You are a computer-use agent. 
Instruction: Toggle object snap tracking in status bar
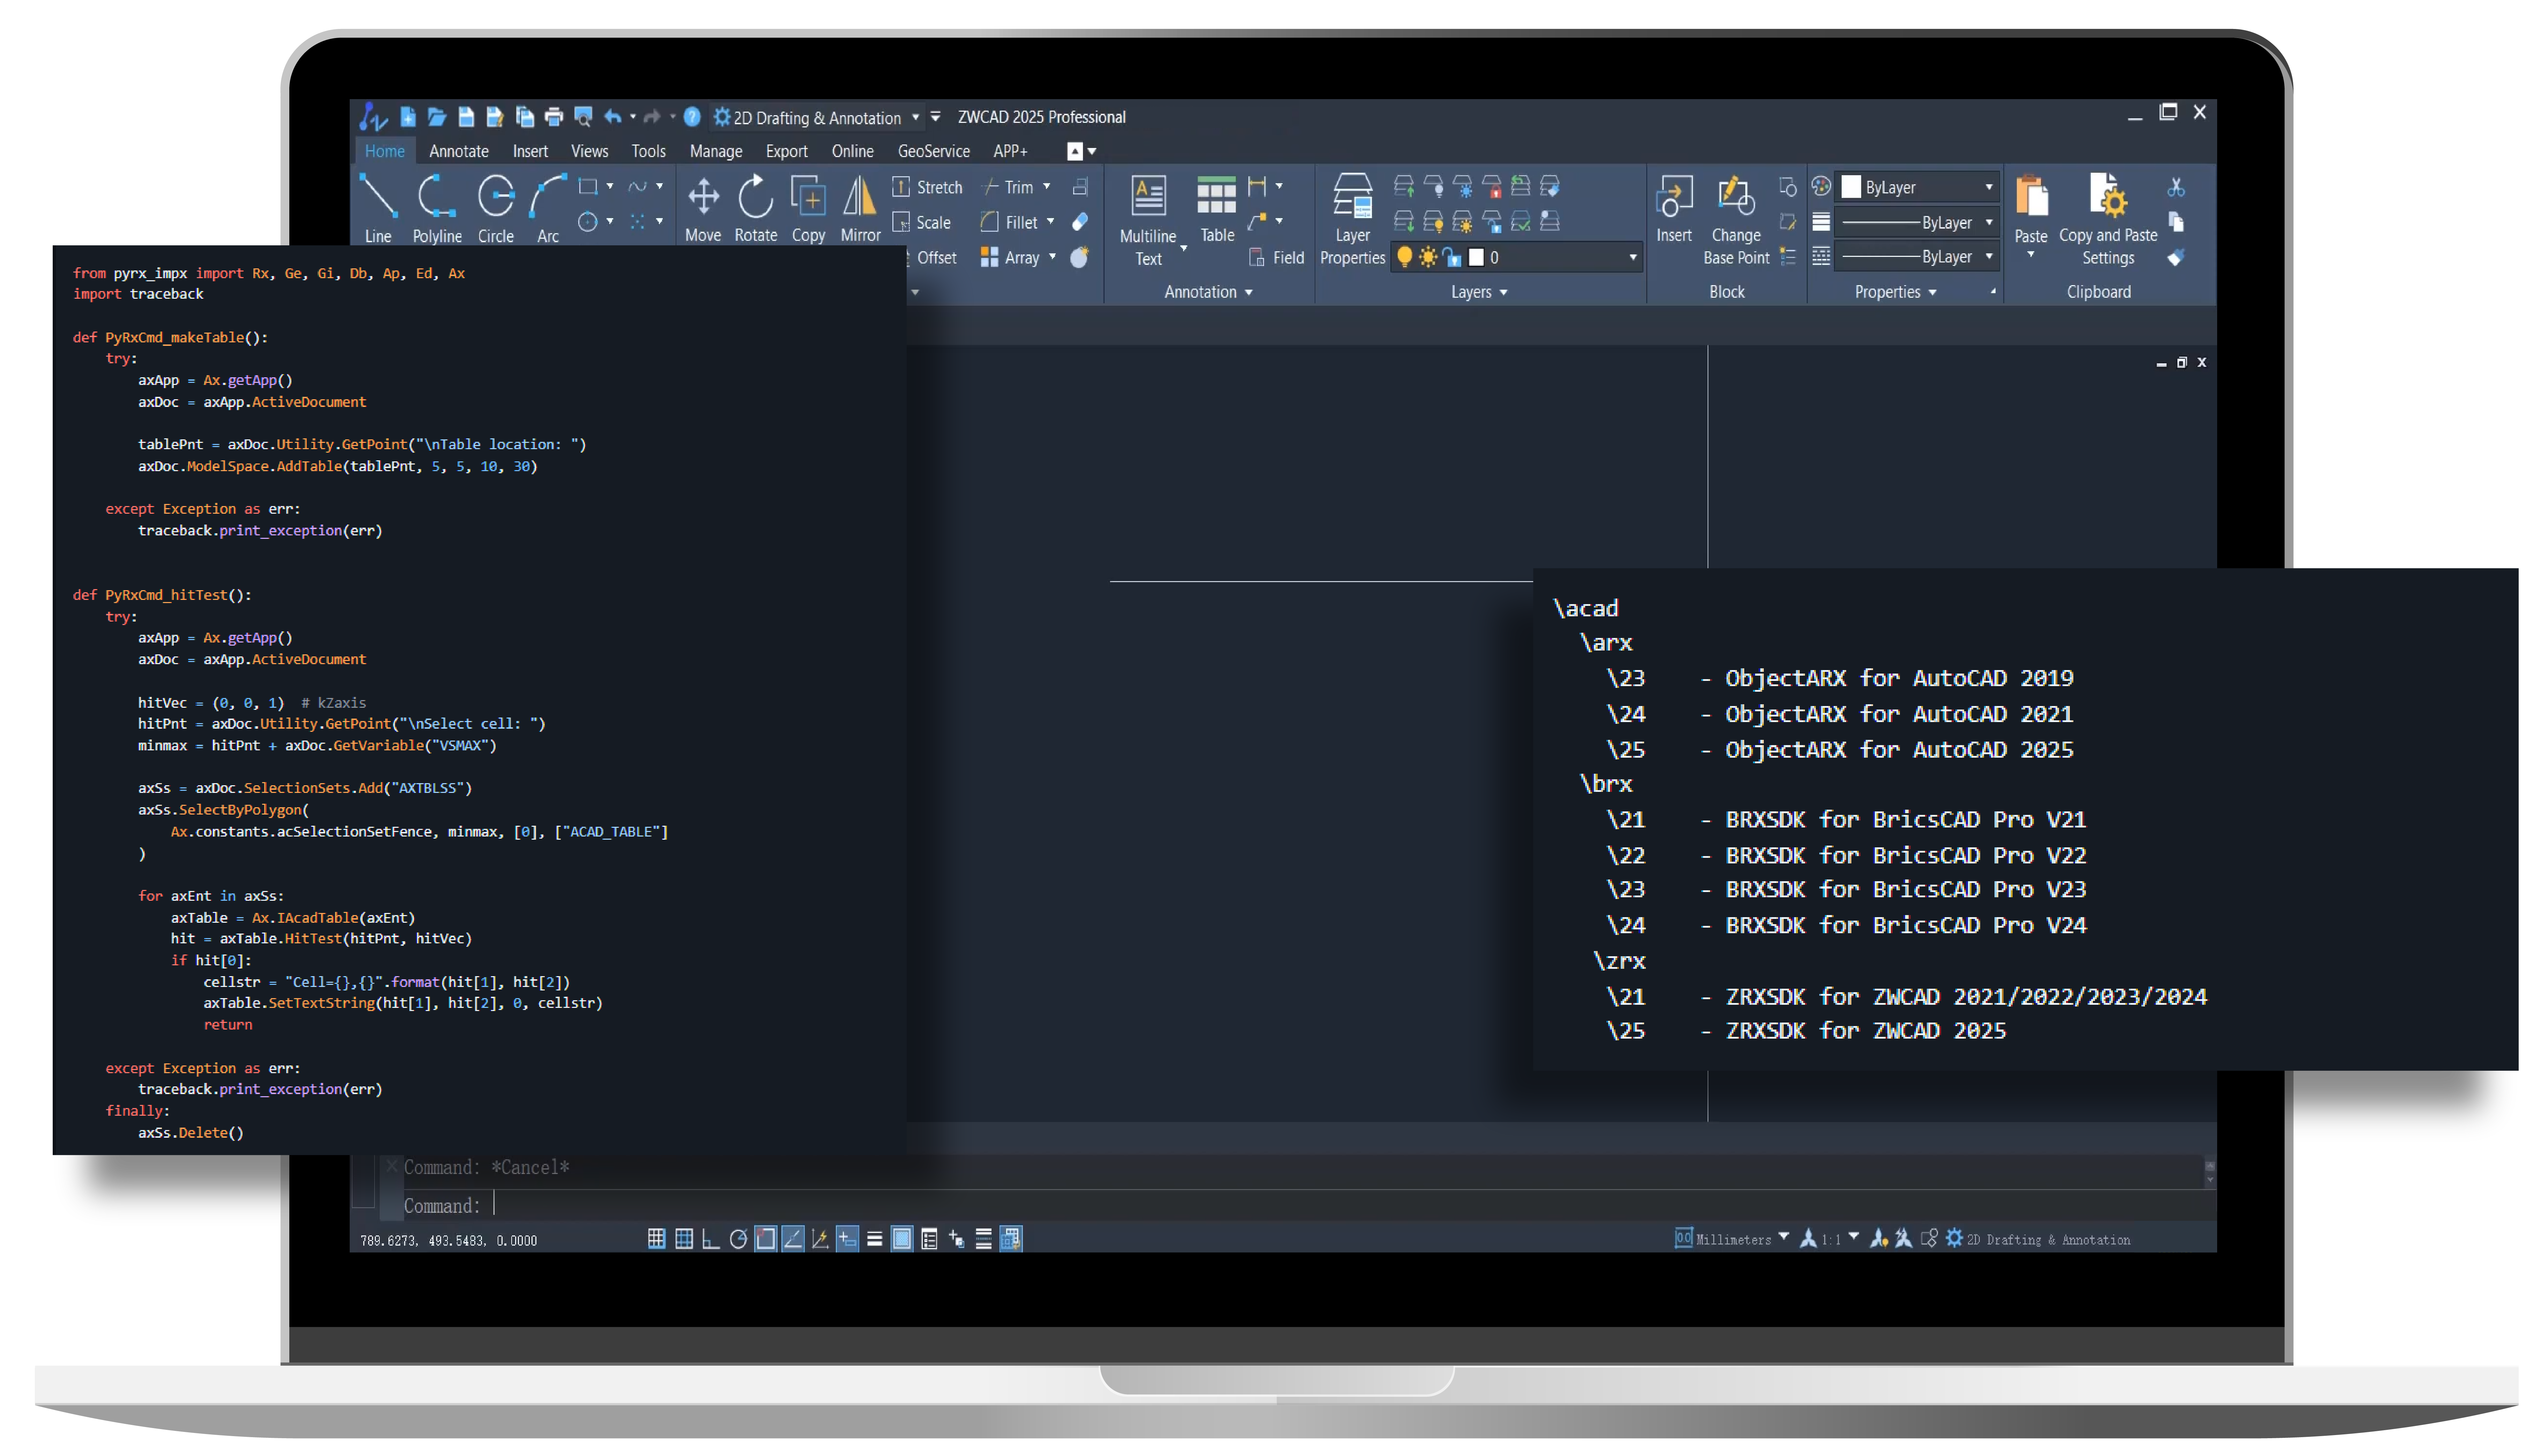point(793,1239)
